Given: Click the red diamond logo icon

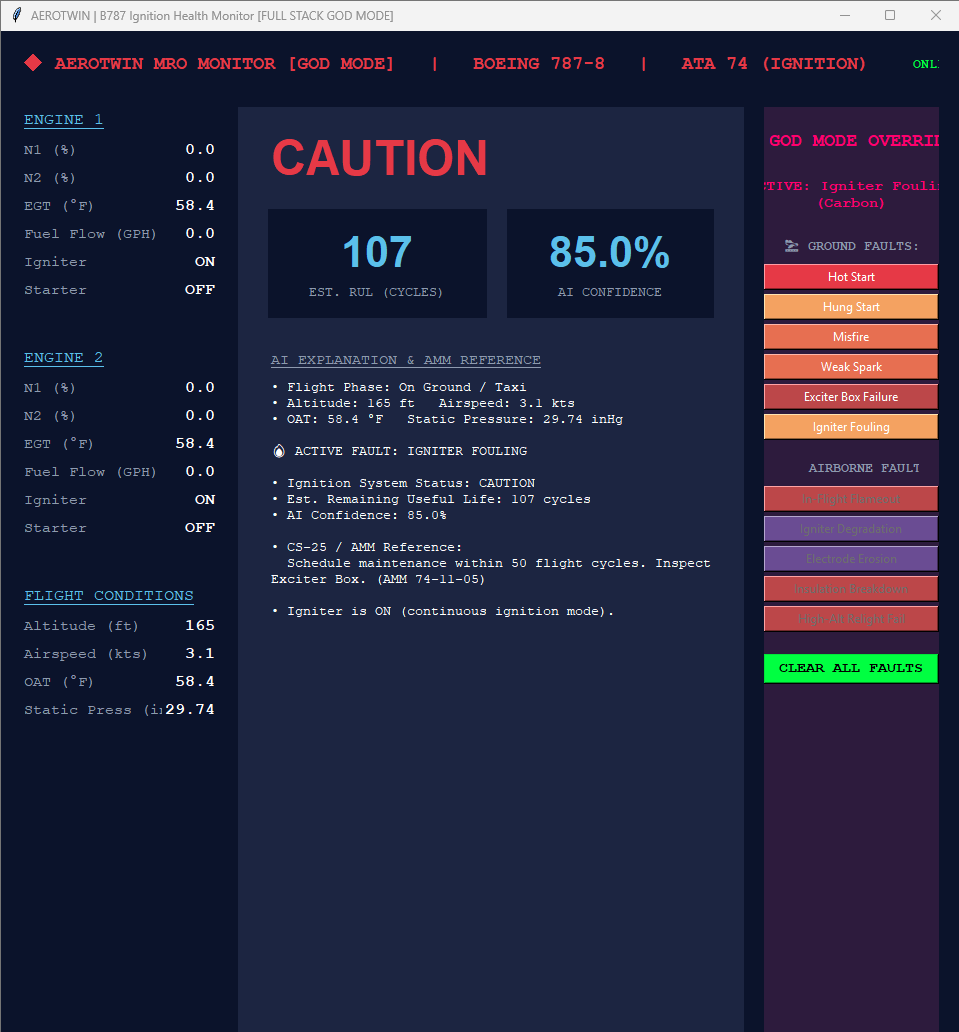Looking at the screenshot, I should point(33,63).
